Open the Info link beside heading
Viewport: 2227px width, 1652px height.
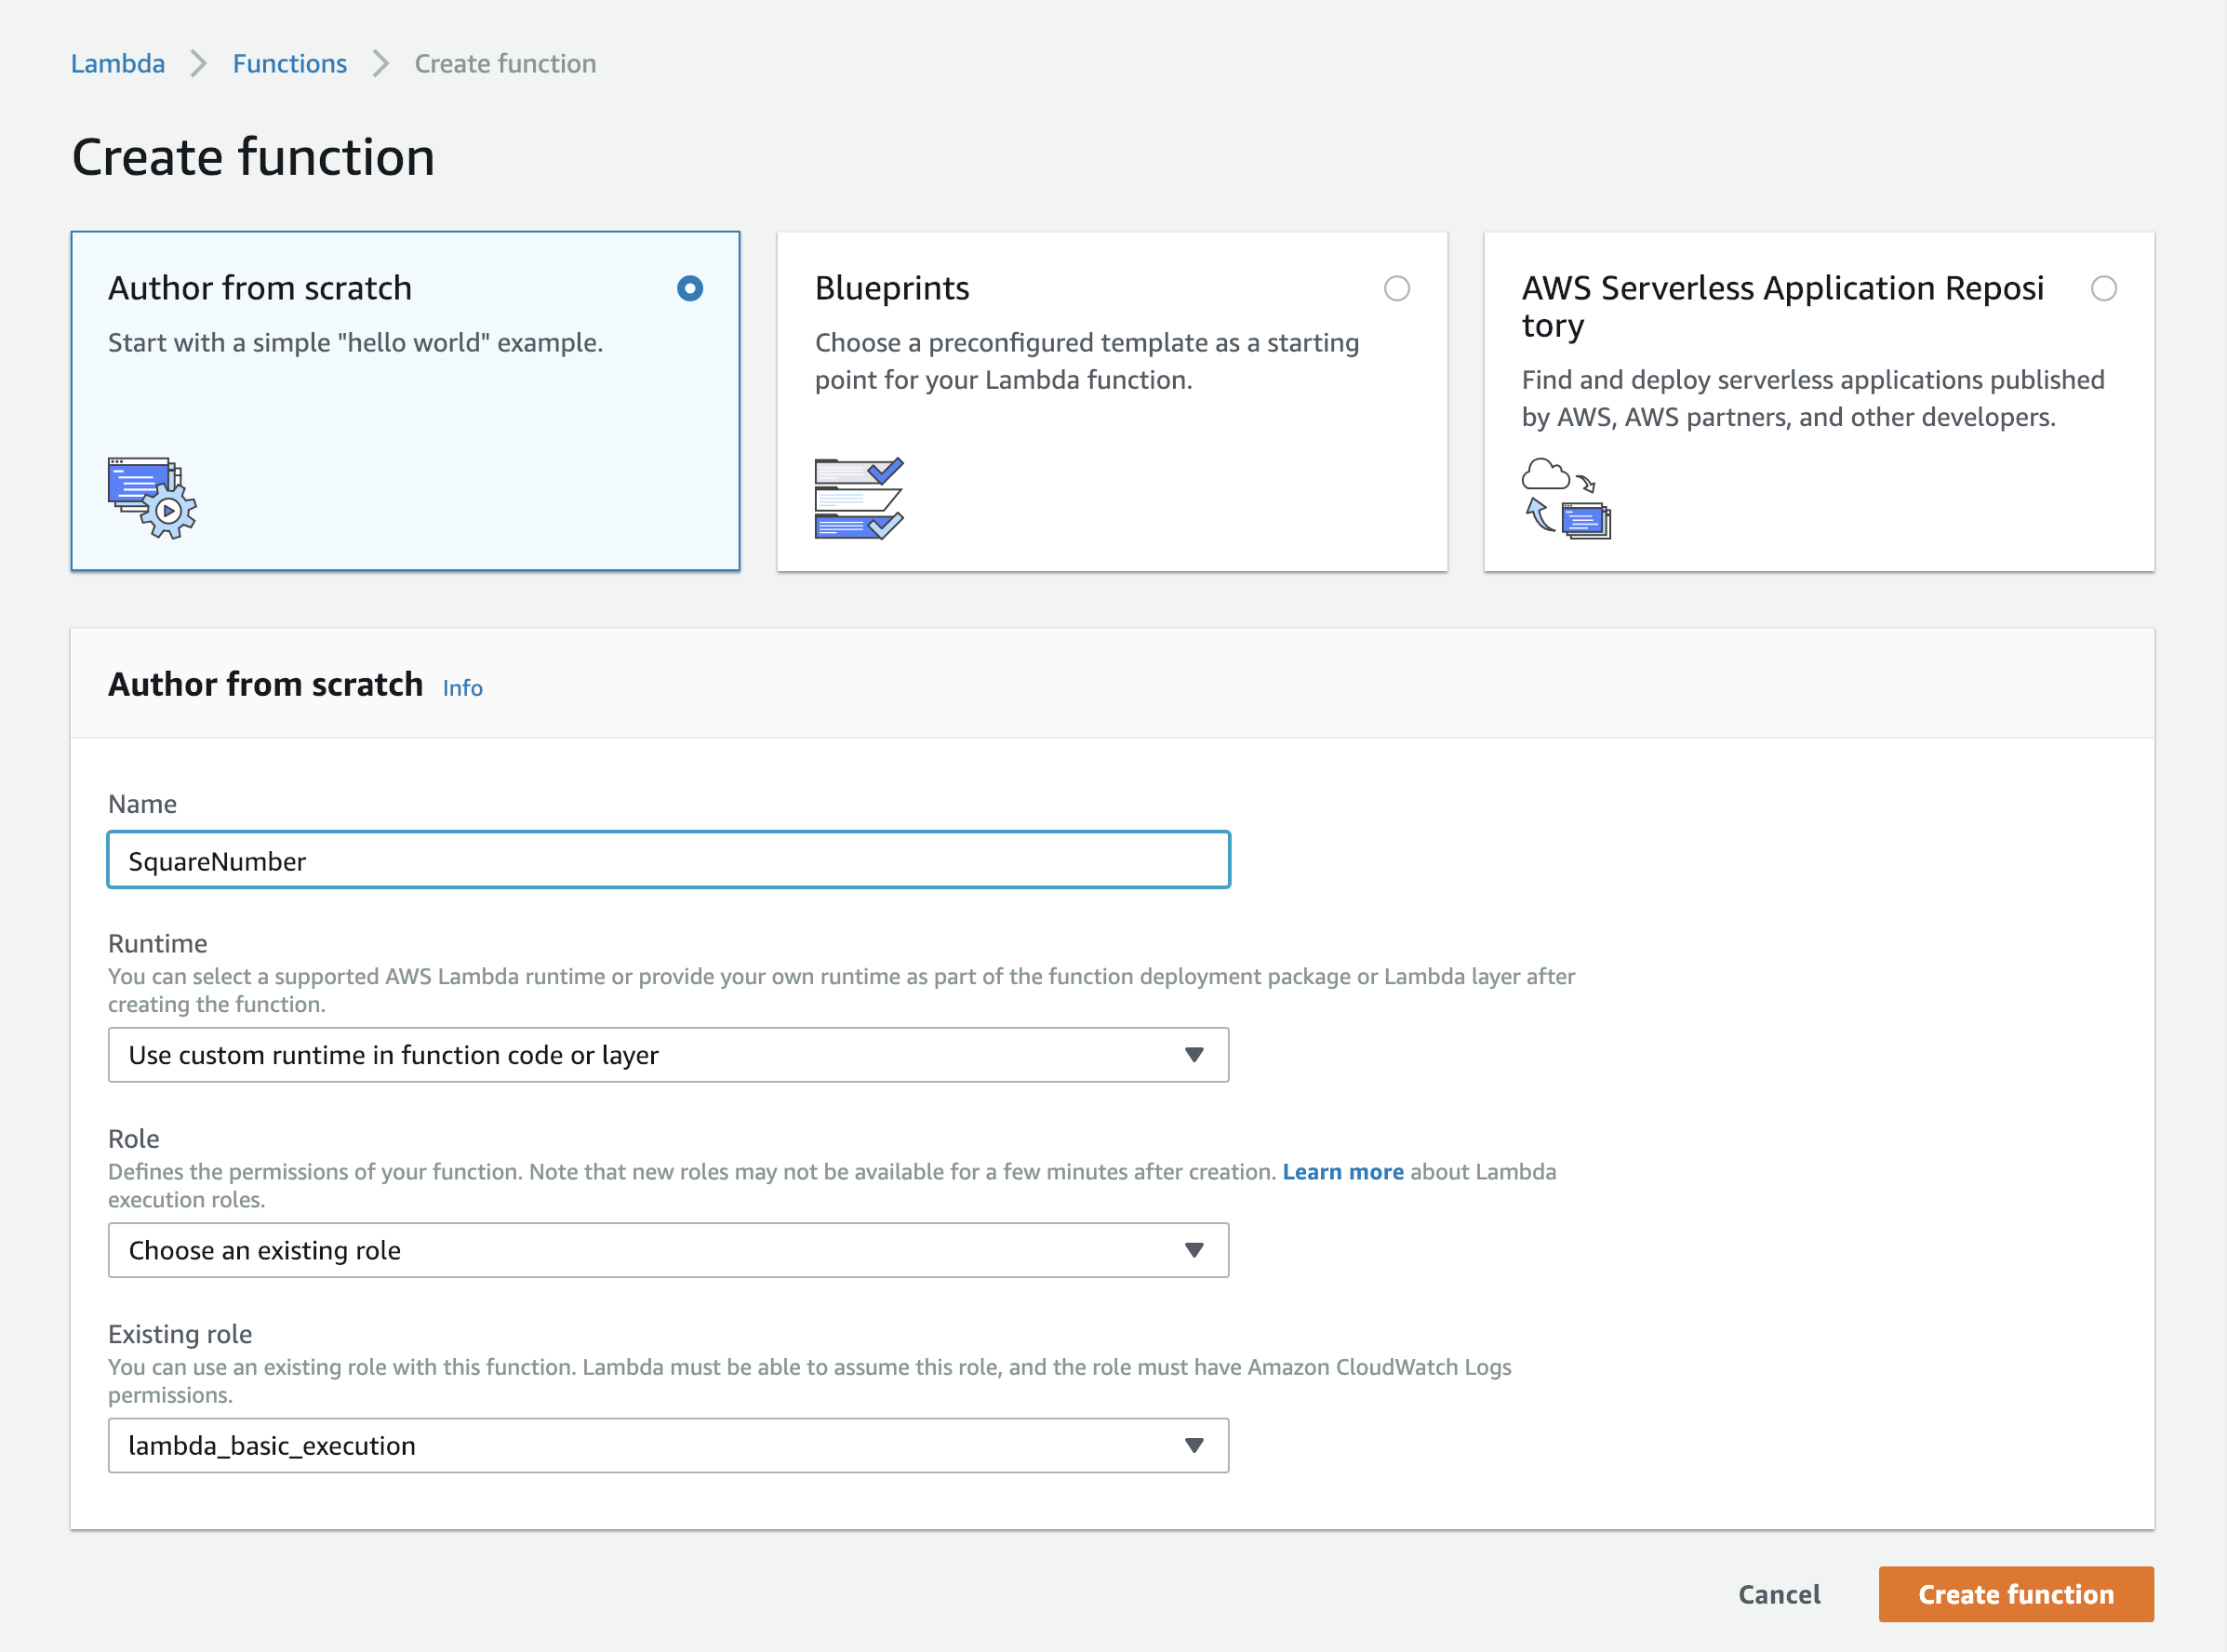(x=462, y=688)
